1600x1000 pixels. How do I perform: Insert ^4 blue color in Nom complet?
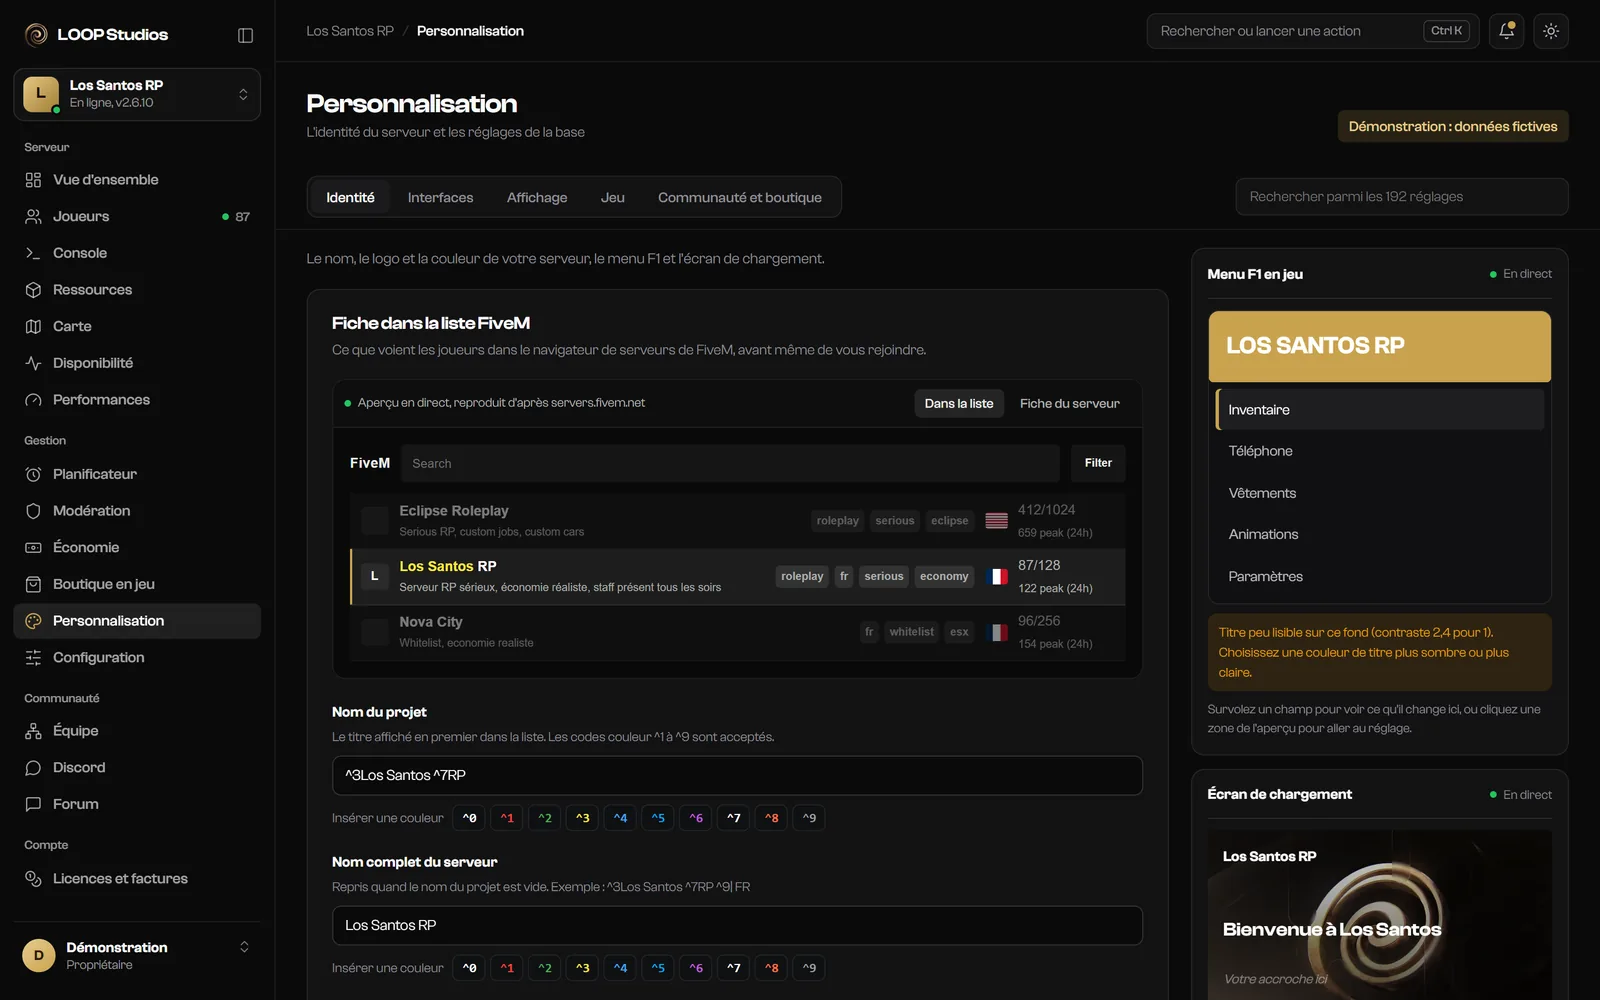(x=620, y=968)
